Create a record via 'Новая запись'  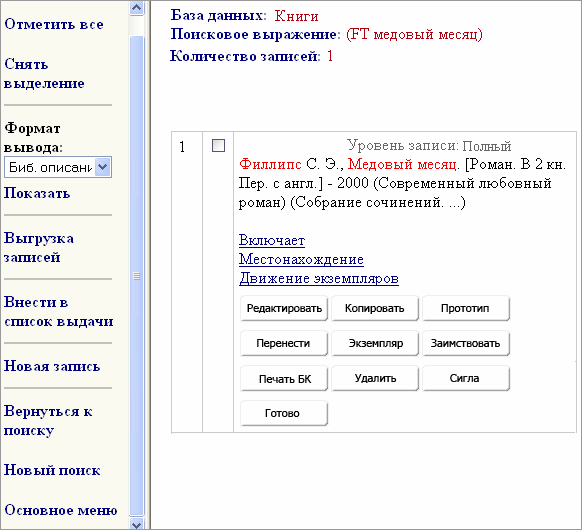[52, 366]
